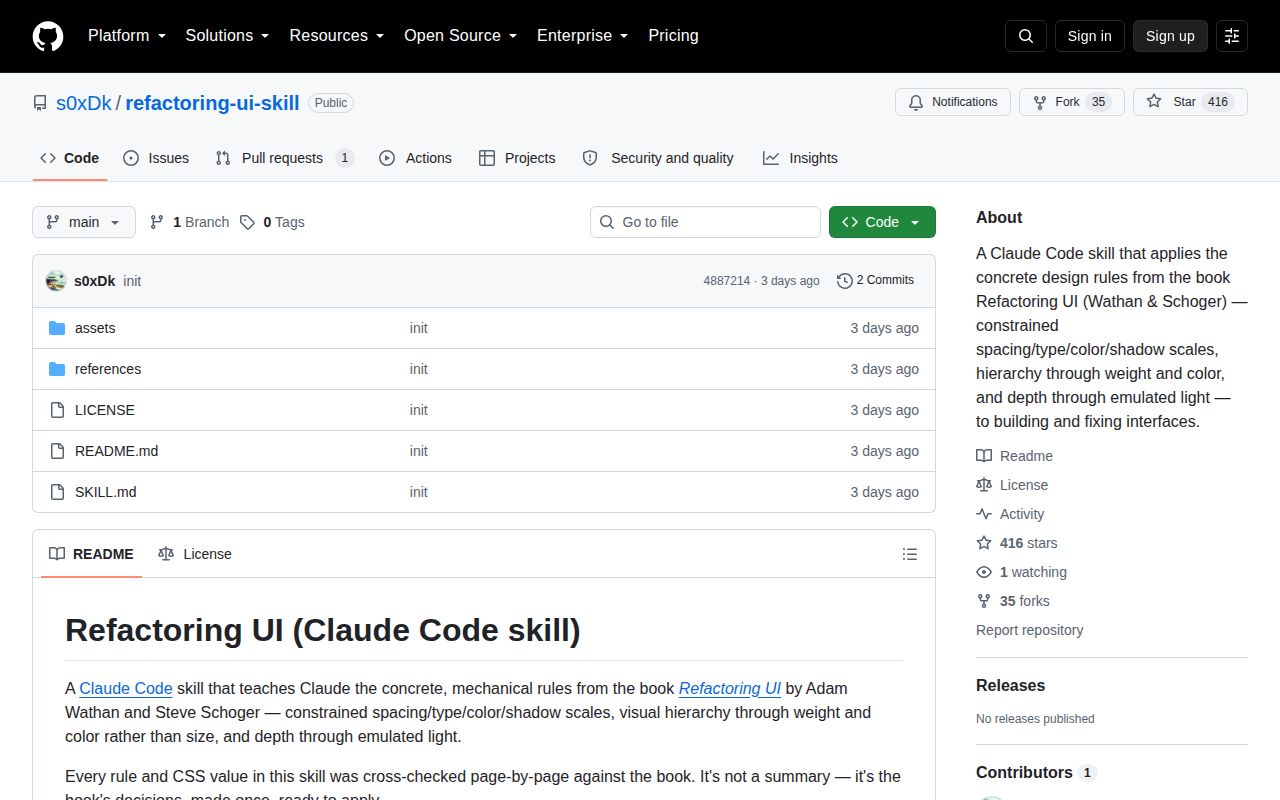Click Sign up
Viewport: 1280px width, 800px height.
tap(1170, 36)
